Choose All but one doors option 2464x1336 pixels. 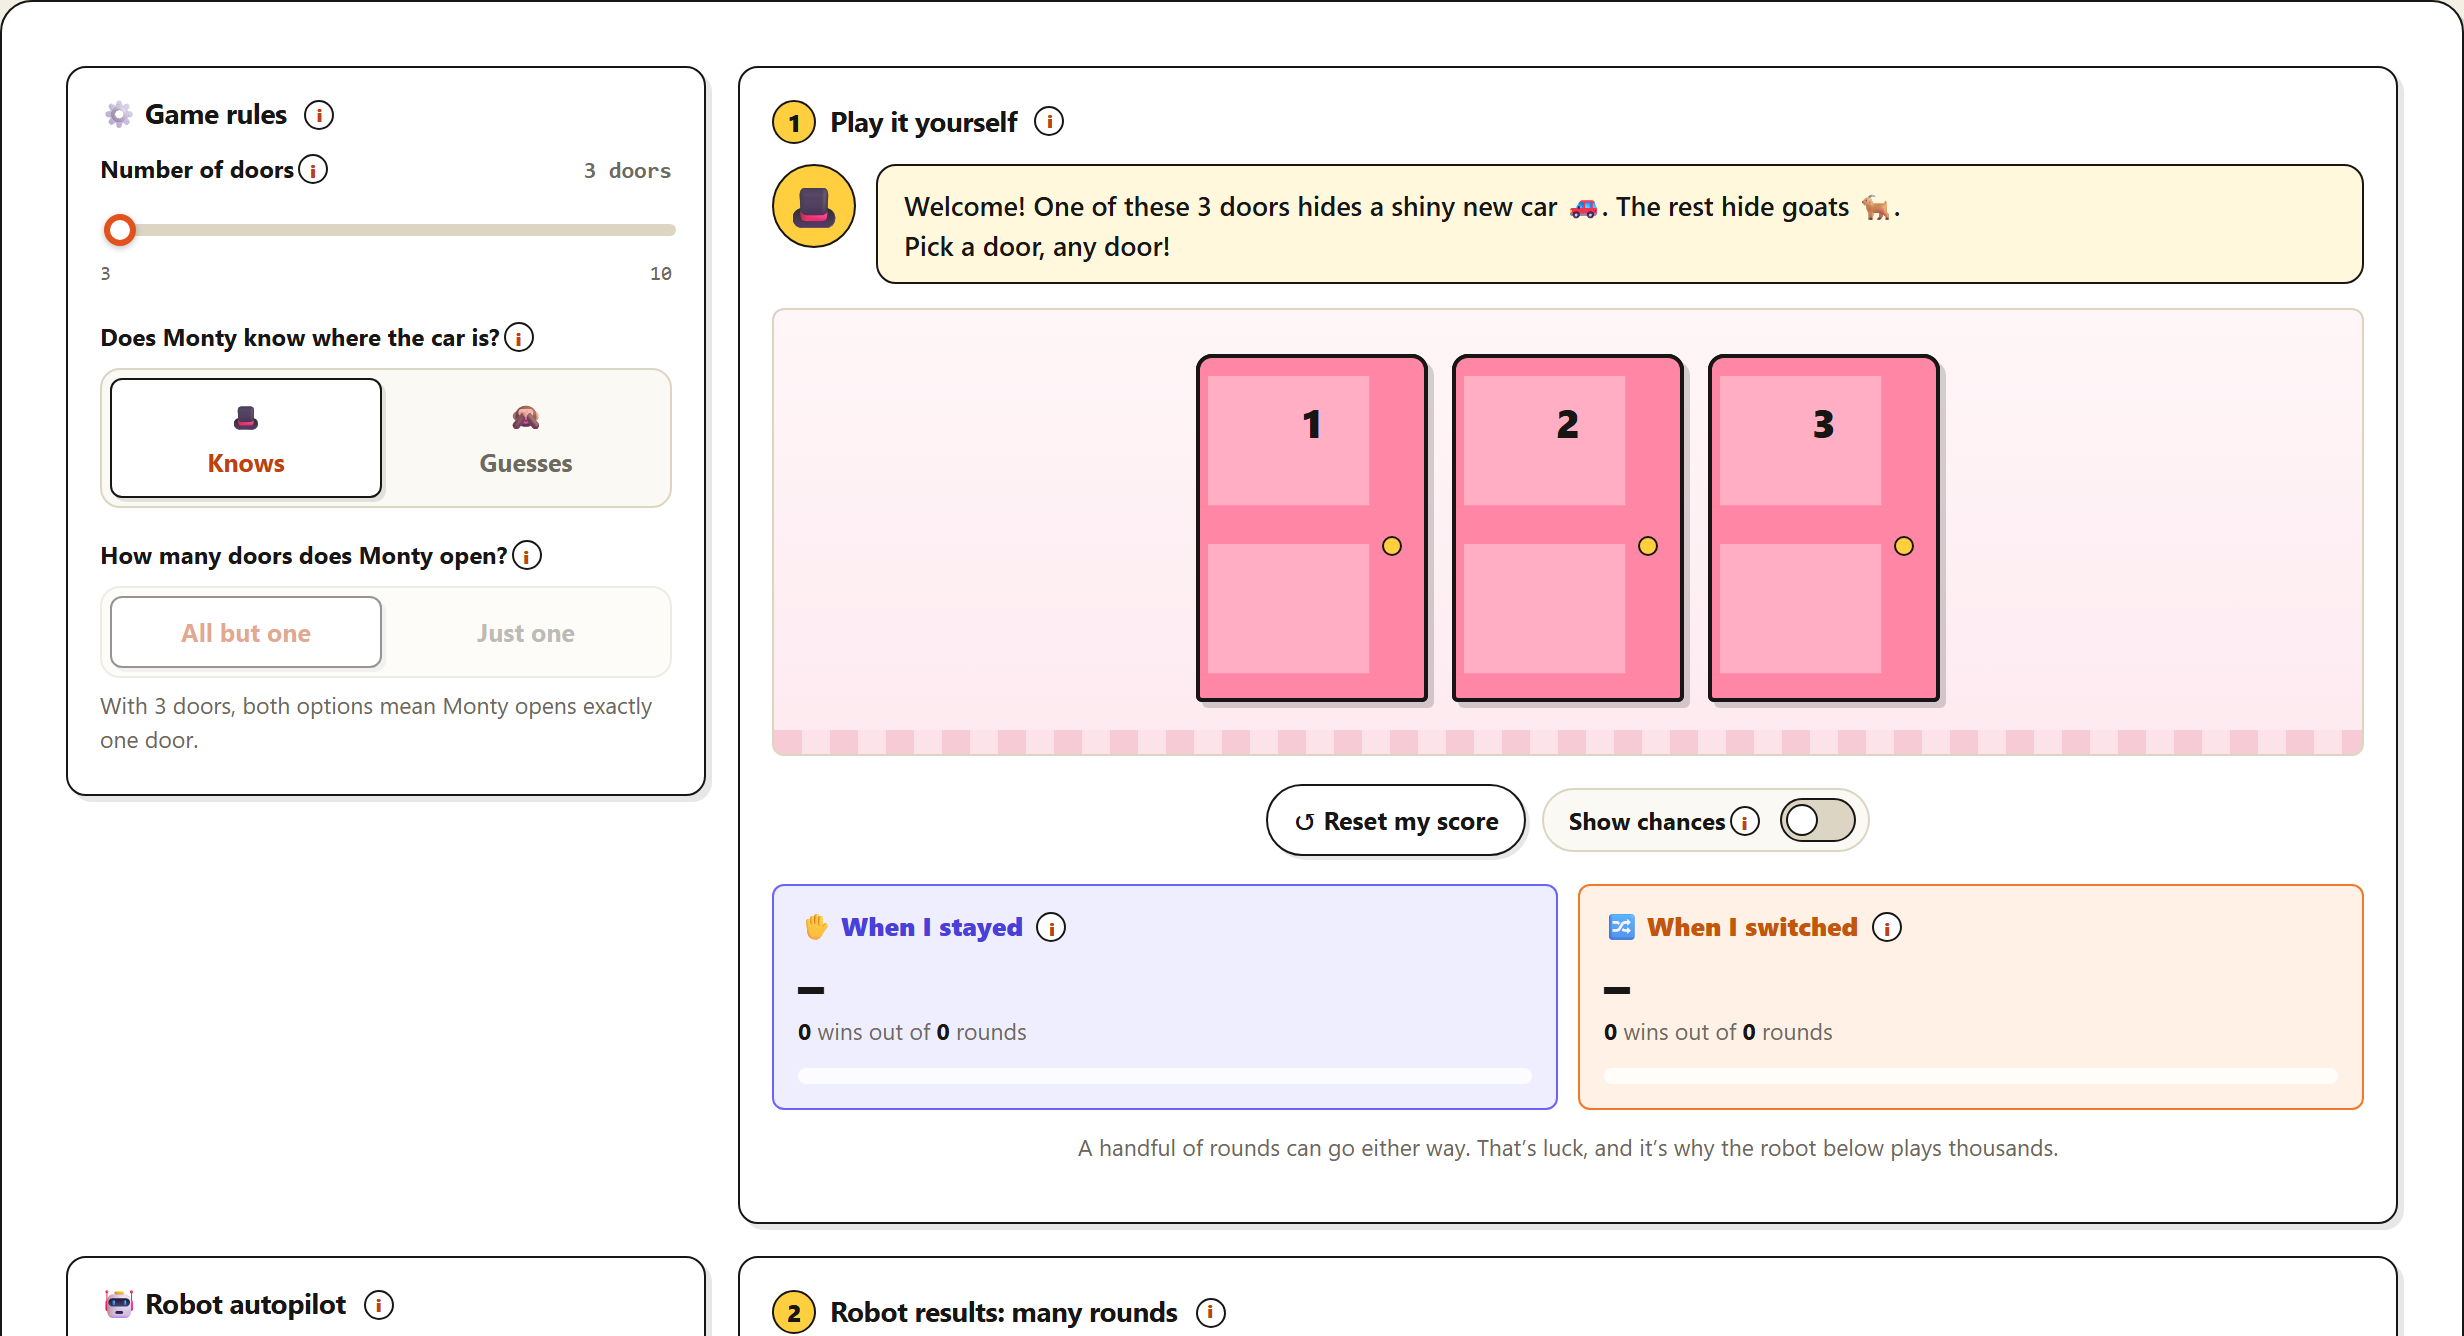pos(246,633)
